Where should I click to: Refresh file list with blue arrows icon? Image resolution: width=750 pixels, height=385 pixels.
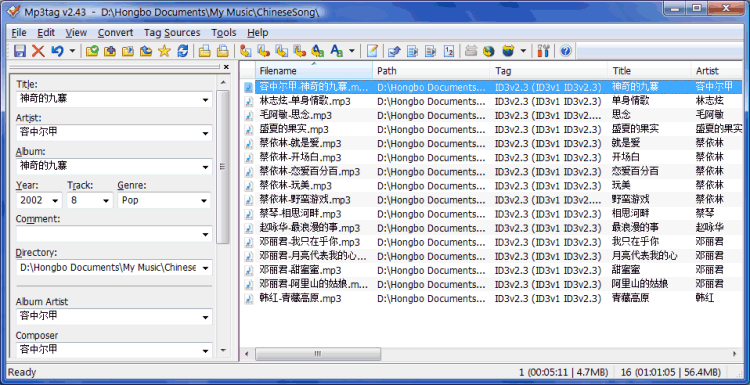pyautogui.click(x=182, y=51)
